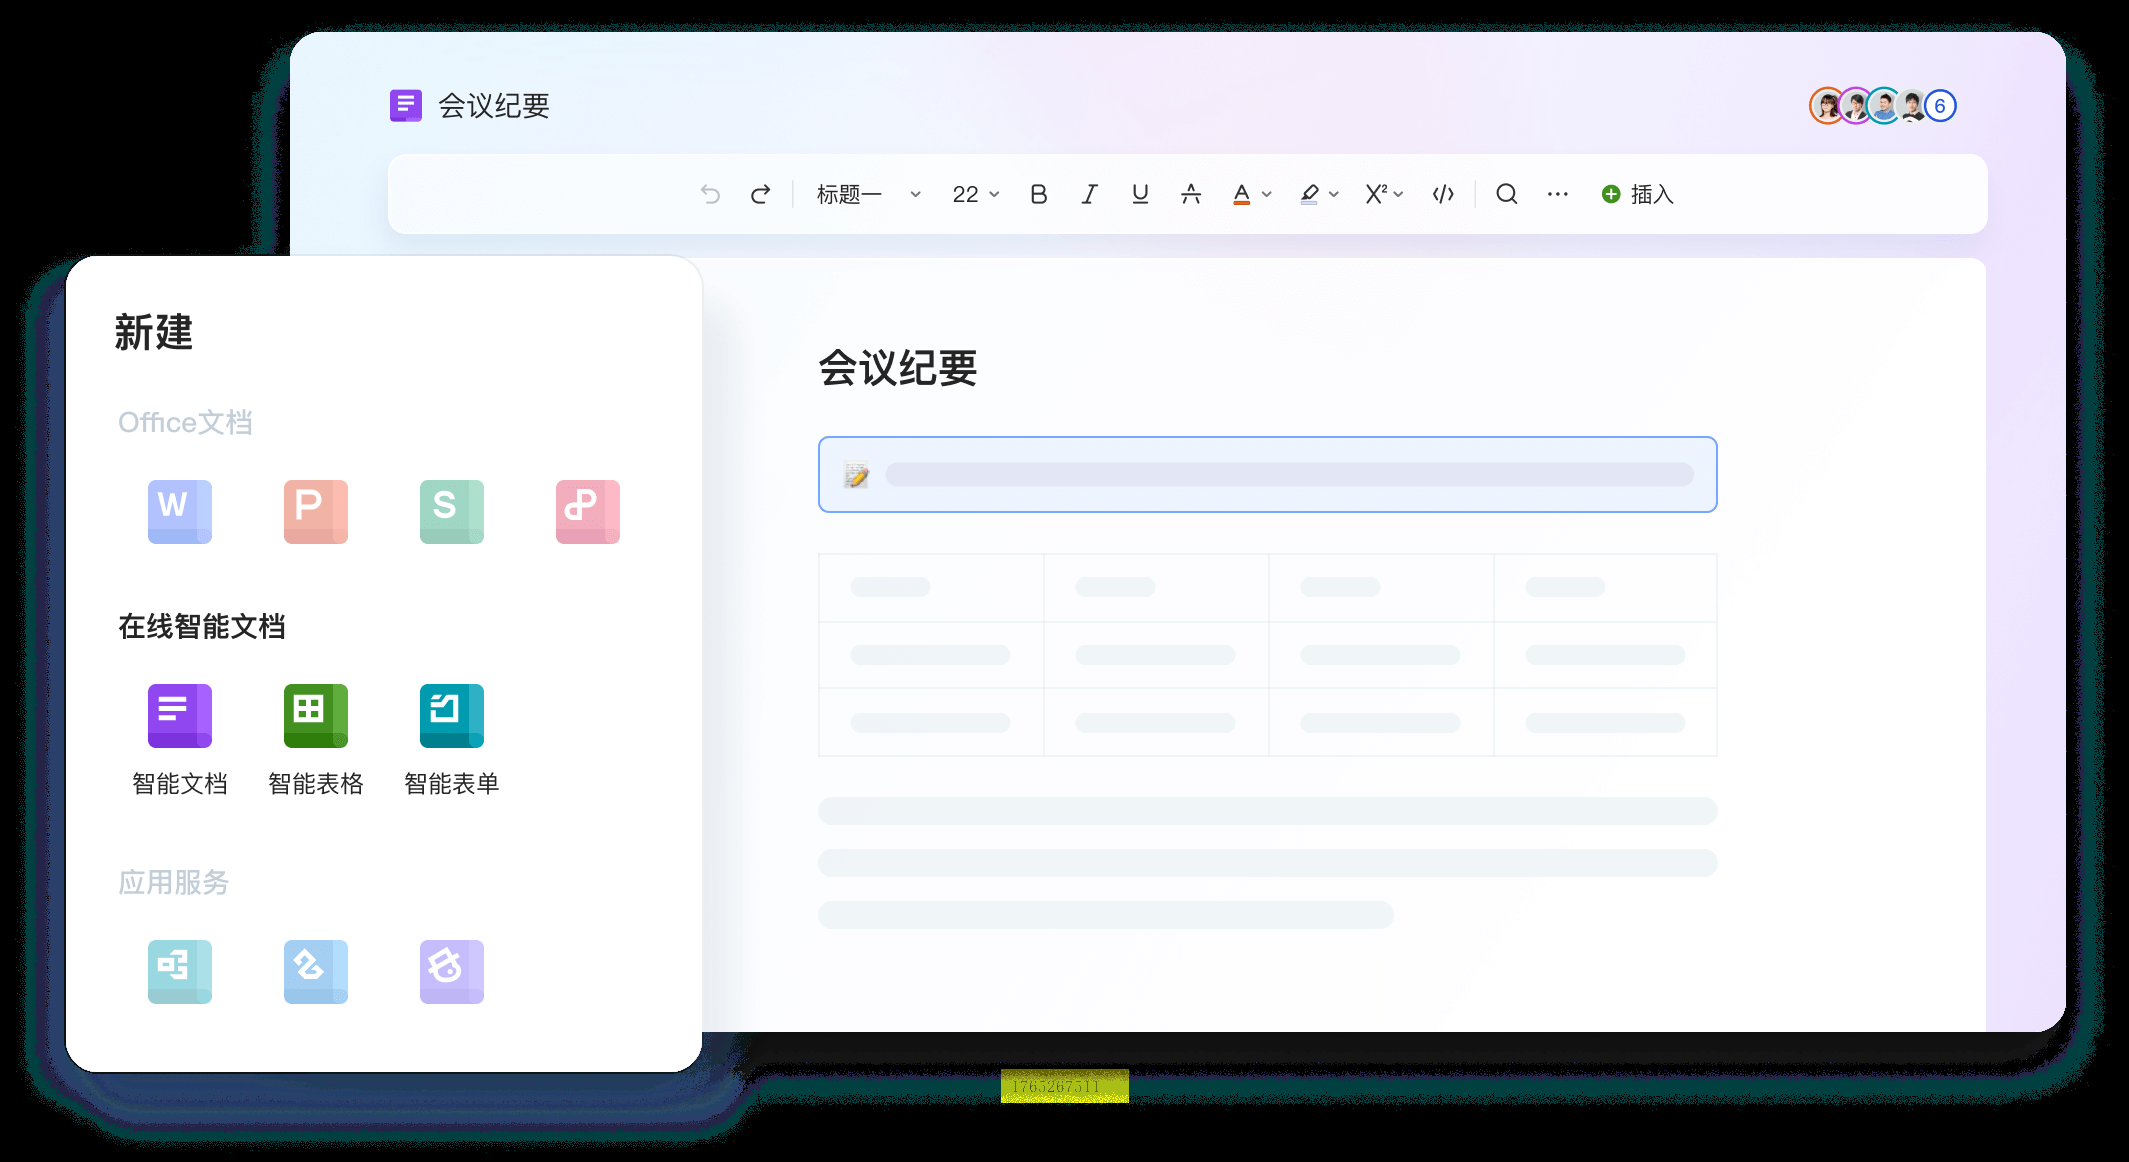Click the highlighted callout text block
Viewport: 2129px width, 1162px height.
(x=1267, y=474)
